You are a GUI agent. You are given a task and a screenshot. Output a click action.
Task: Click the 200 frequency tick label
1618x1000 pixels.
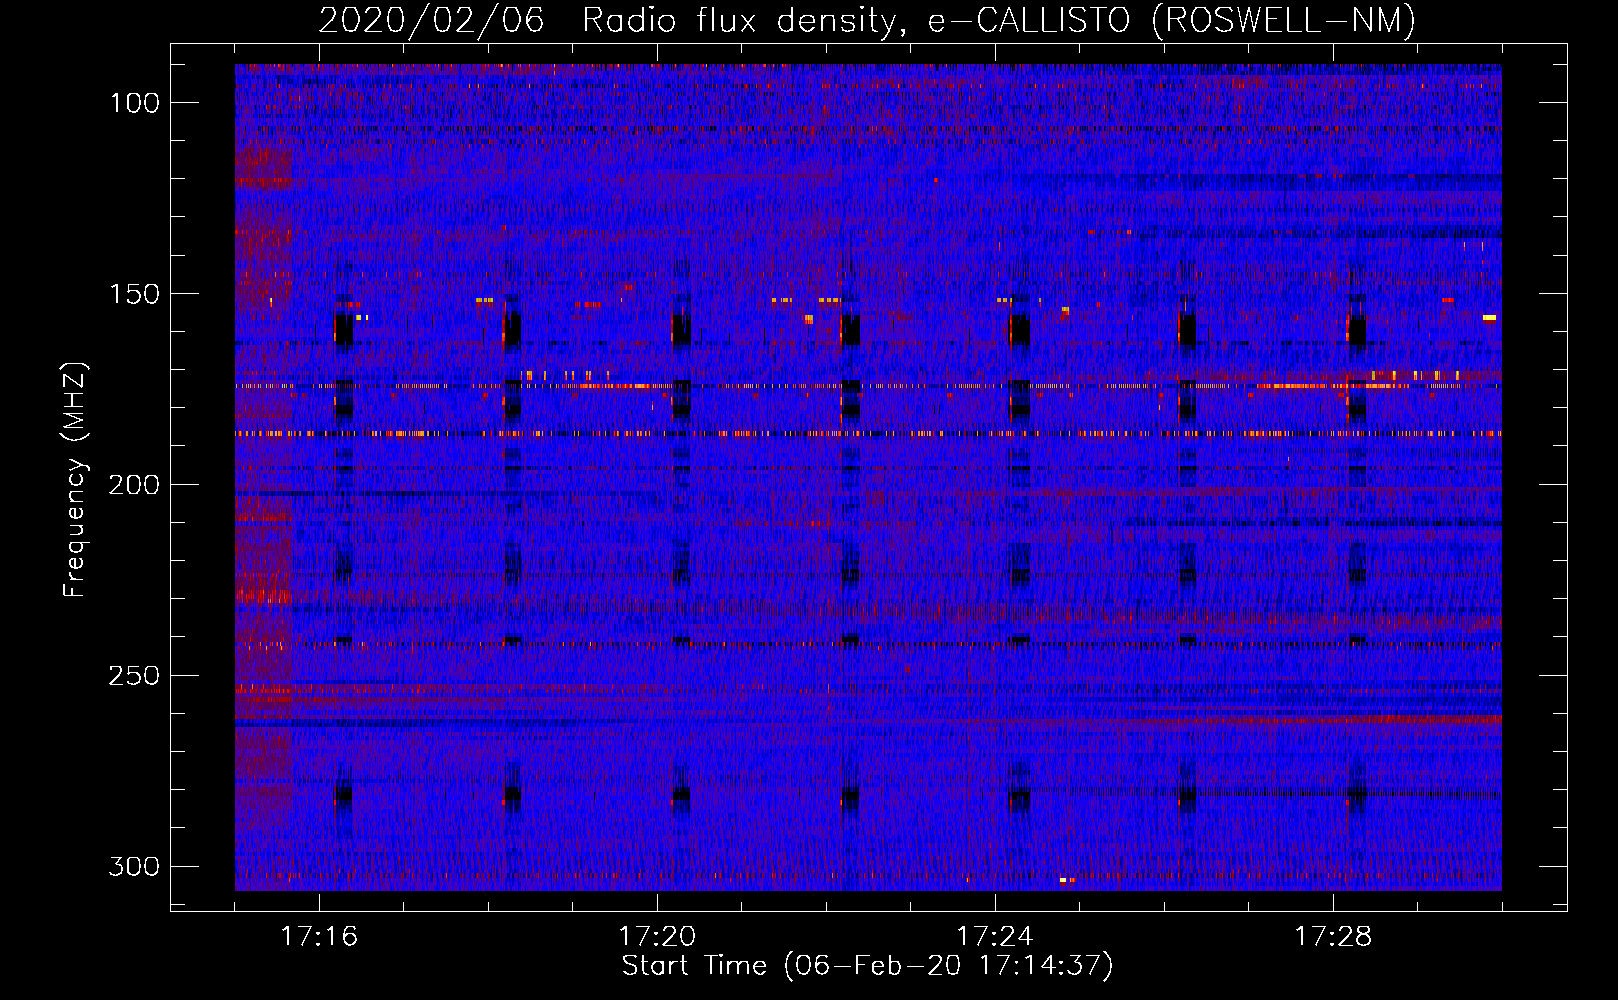133,485
